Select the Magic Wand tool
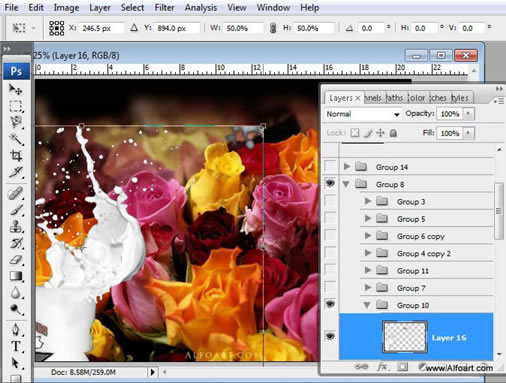Screen dimensions: 506x383 (x=16, y=138)
